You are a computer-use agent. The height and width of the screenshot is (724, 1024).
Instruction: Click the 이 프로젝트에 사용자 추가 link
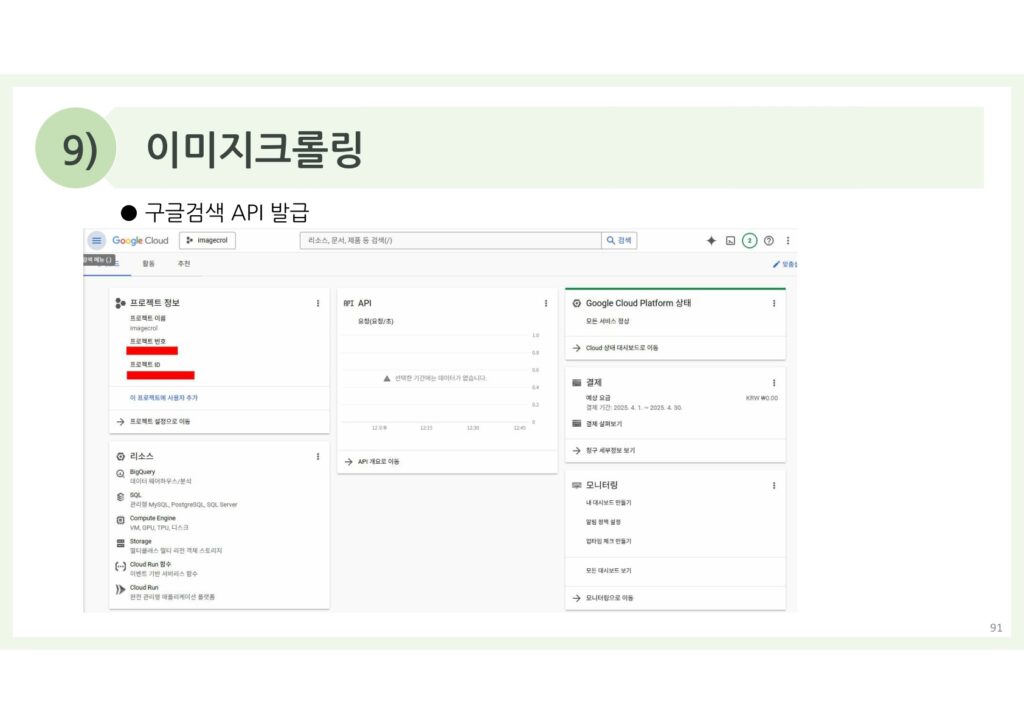163,398
